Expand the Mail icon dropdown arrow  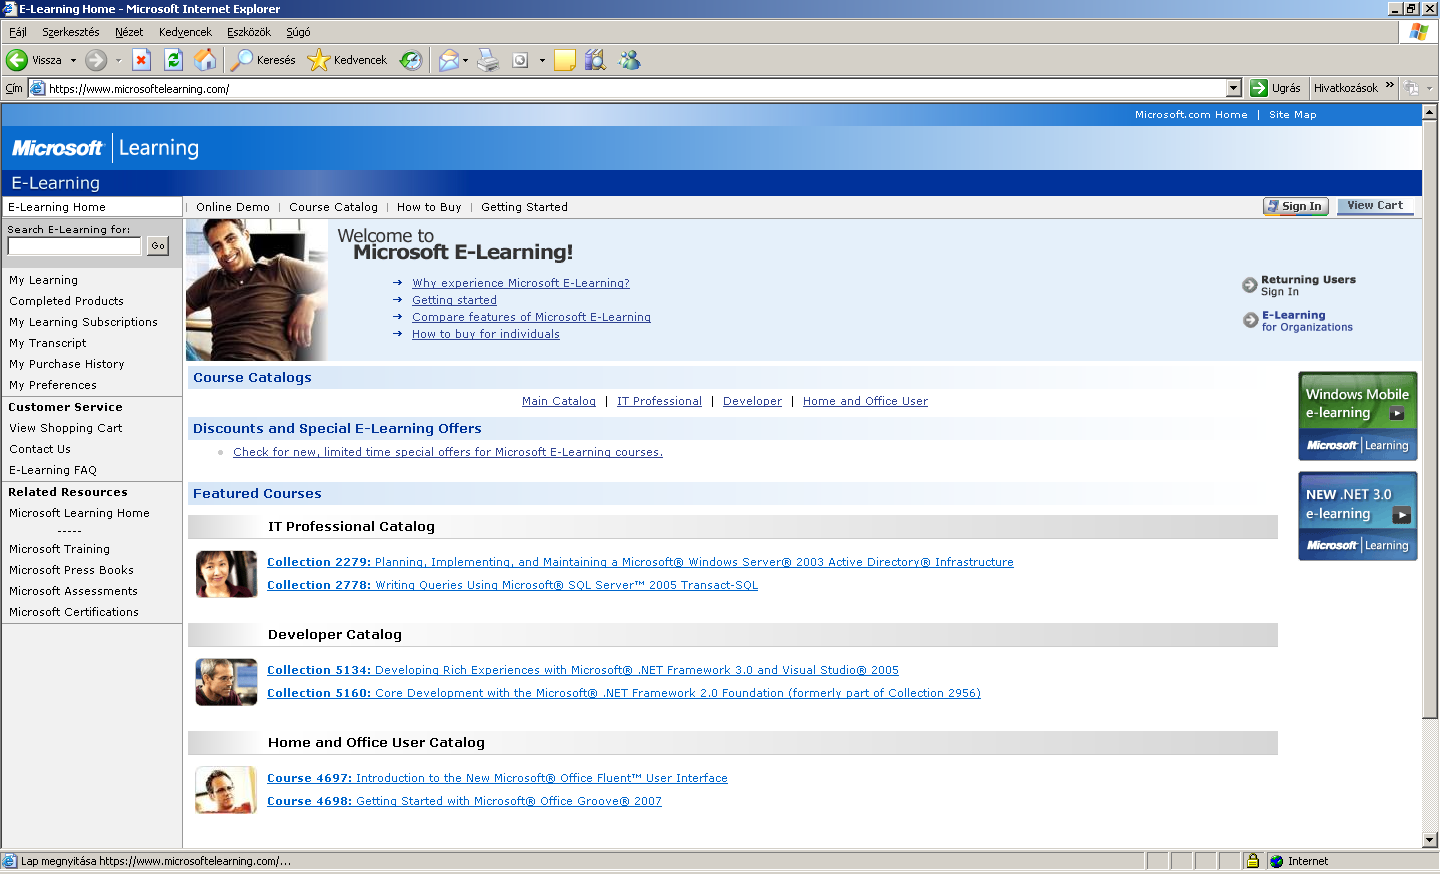point(466,60)
